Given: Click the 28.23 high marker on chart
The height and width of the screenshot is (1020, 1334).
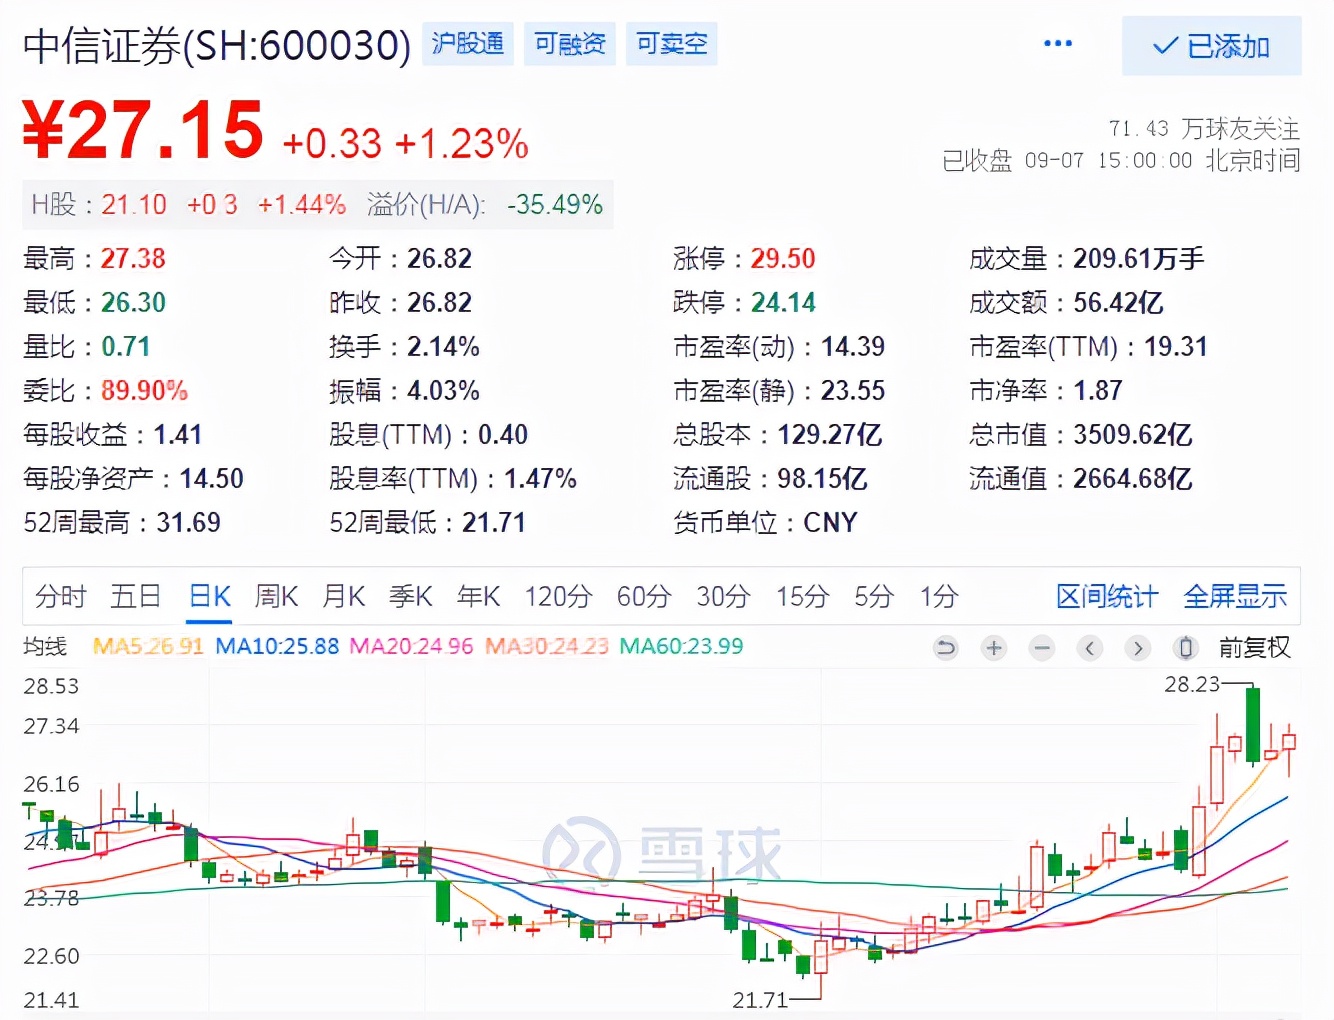Looking at the screenshot, I should 1192,684.
